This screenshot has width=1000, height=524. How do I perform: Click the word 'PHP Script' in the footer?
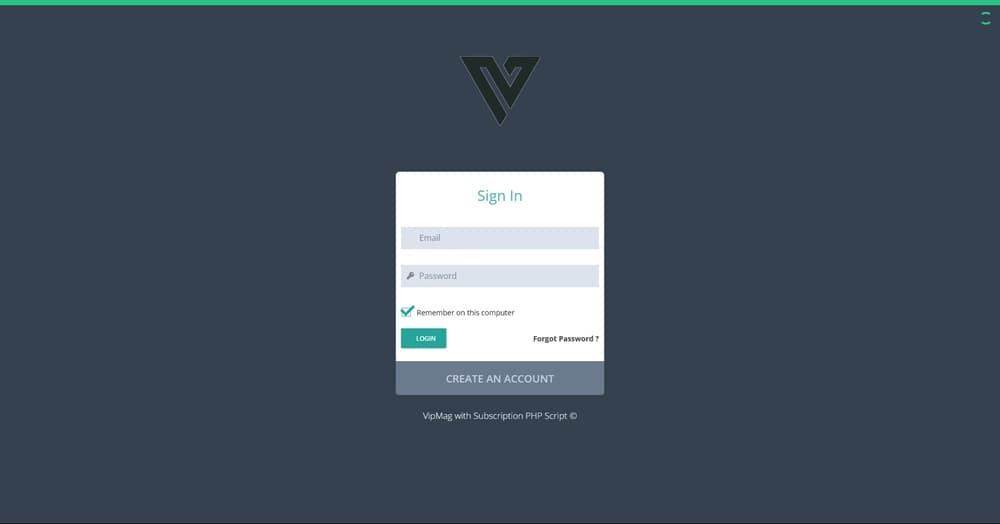click(x=546, y=416)
